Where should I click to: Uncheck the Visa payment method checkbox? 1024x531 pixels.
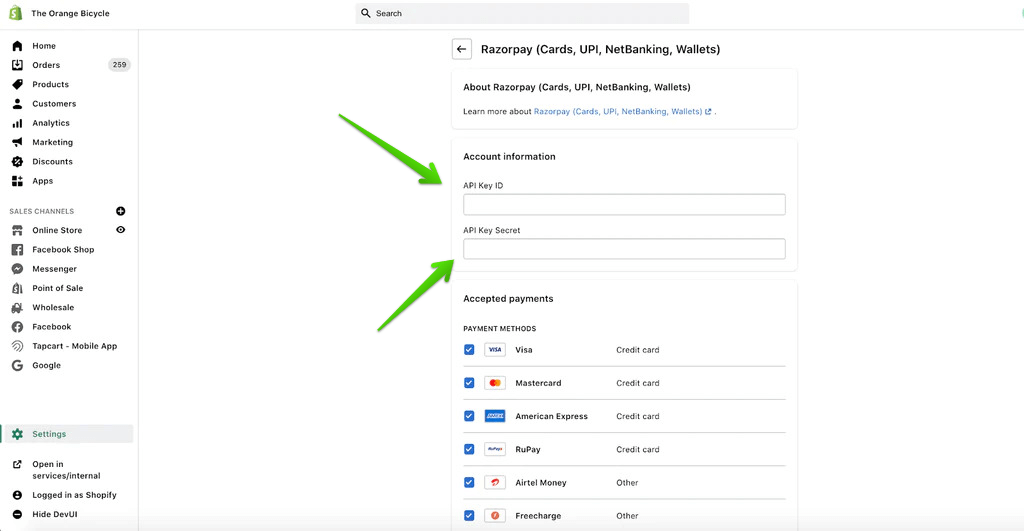coord(469,350)
